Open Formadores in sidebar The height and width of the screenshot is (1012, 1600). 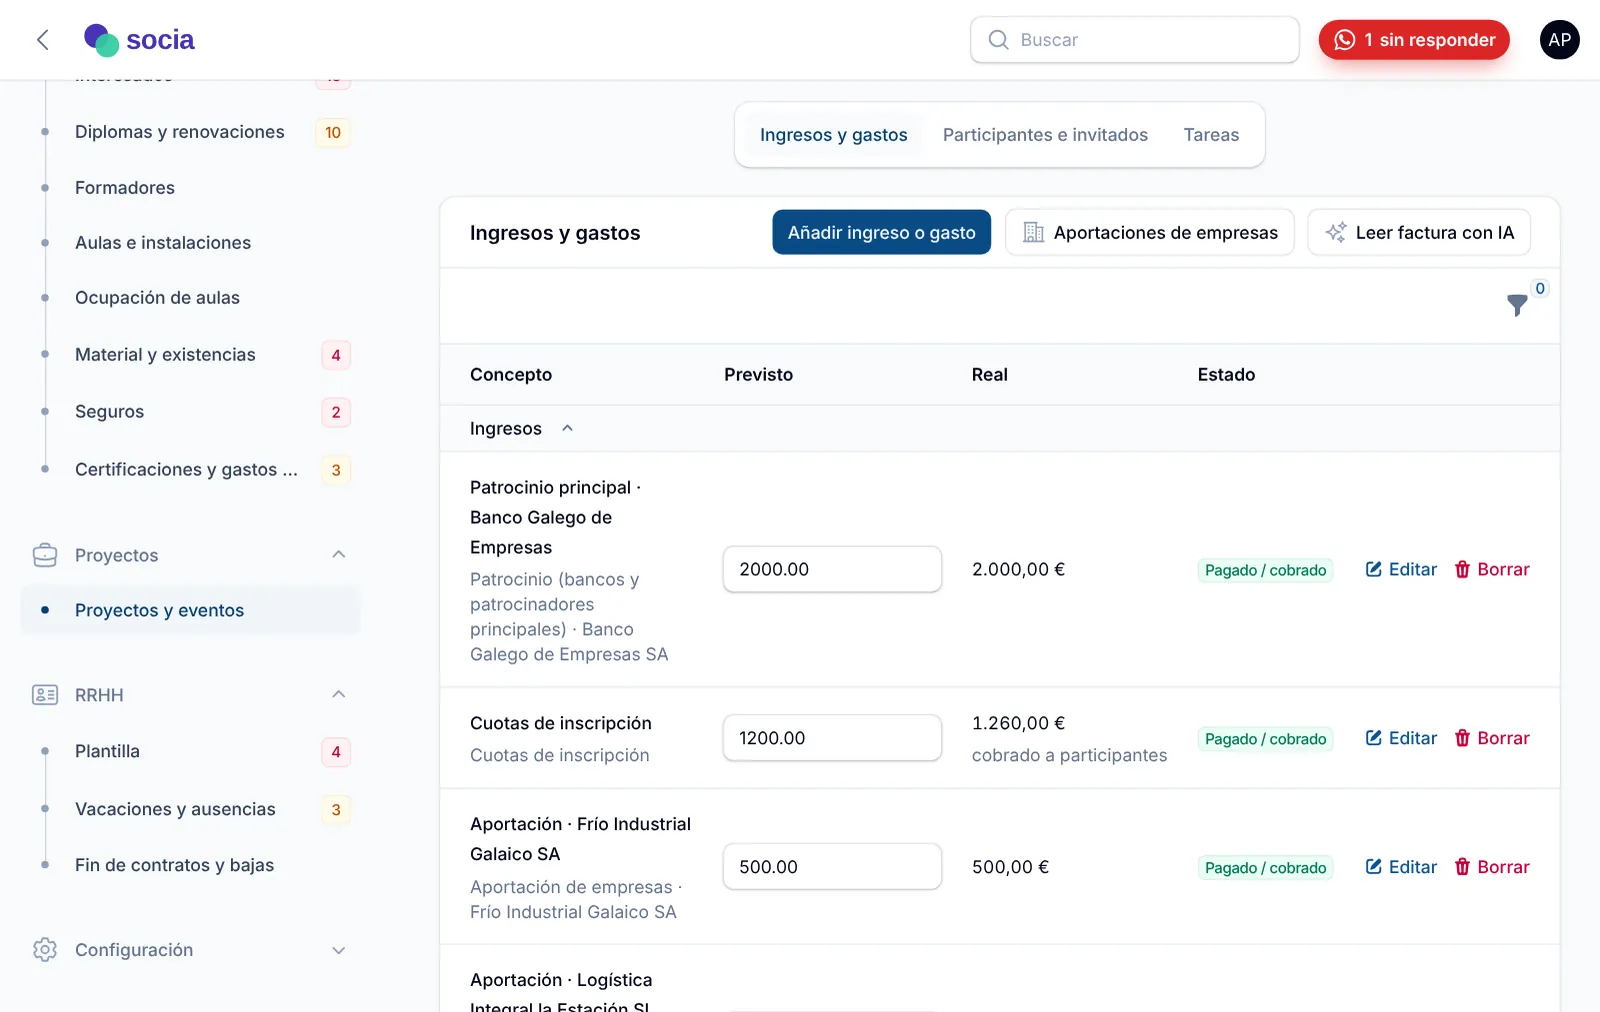tap(125, 188)
